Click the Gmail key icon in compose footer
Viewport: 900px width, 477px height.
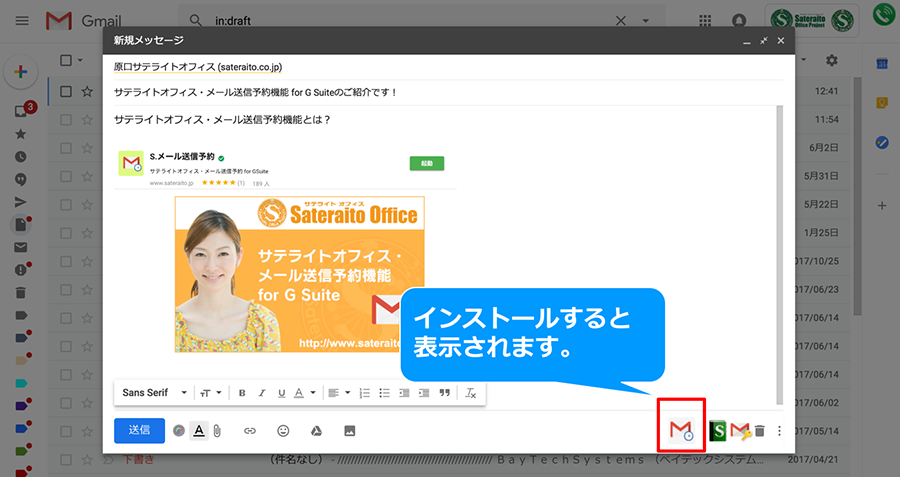click(741, 431)
